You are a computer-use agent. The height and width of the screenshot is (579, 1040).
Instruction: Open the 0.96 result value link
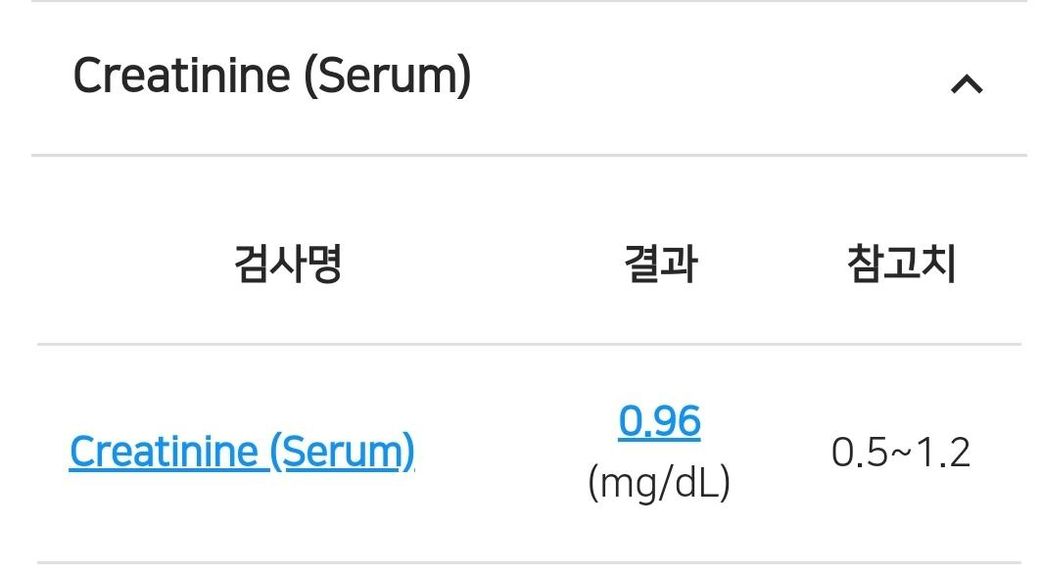click(x=660, y=421)
